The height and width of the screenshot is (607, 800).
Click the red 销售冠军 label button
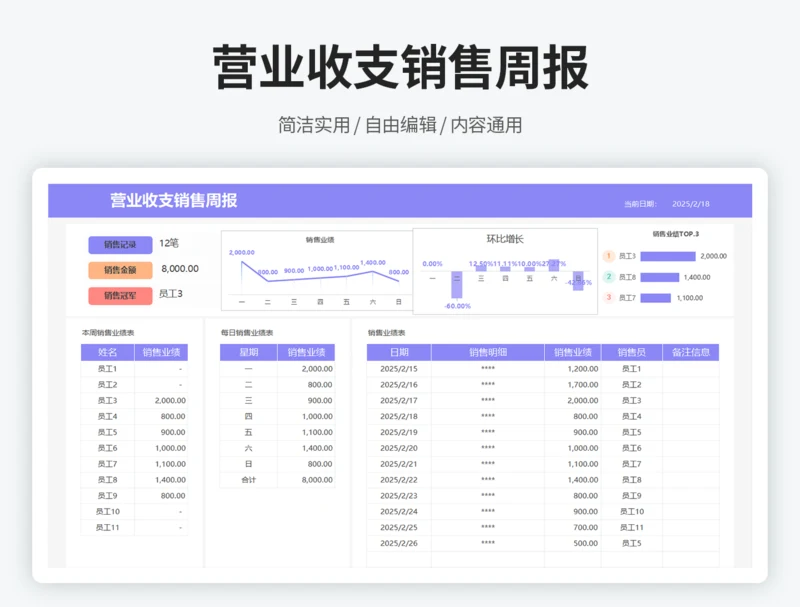[x=120, y=296]
